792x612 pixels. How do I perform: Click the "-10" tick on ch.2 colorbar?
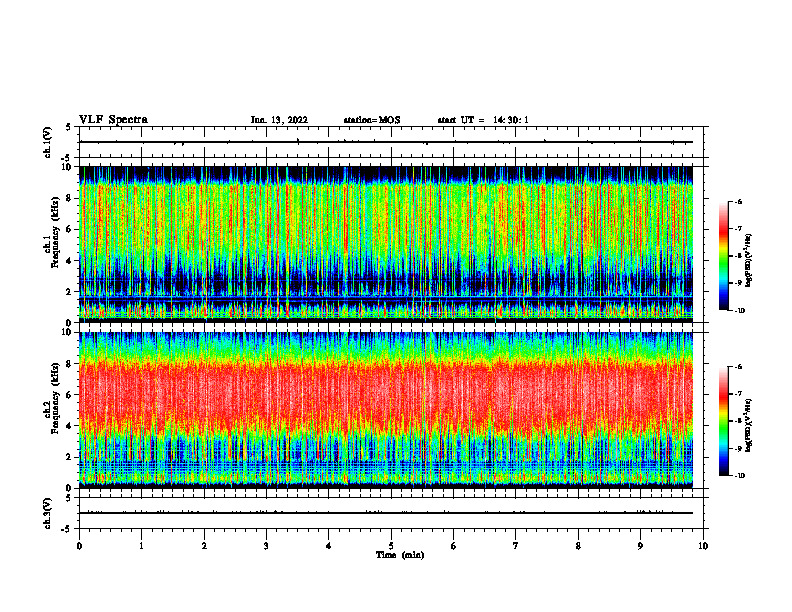click(x=739, y=476)
